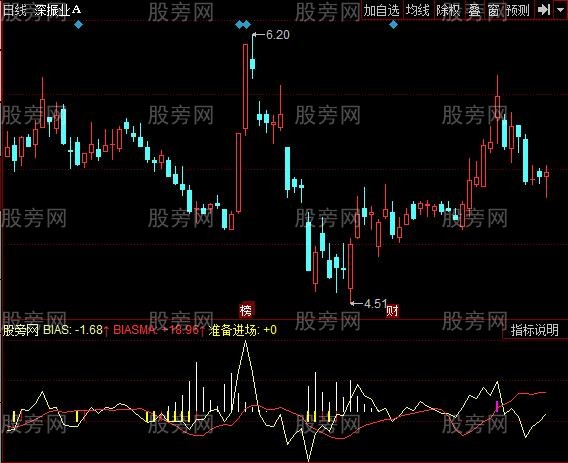
Task: Click the 4.51 low price label
Action: pos(376,304)
